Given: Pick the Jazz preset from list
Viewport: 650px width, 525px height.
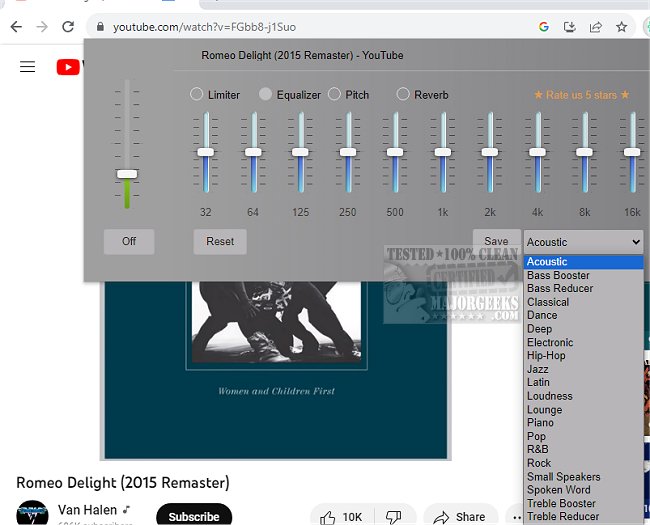Looking at the screenshot, I should coord(538,369).
